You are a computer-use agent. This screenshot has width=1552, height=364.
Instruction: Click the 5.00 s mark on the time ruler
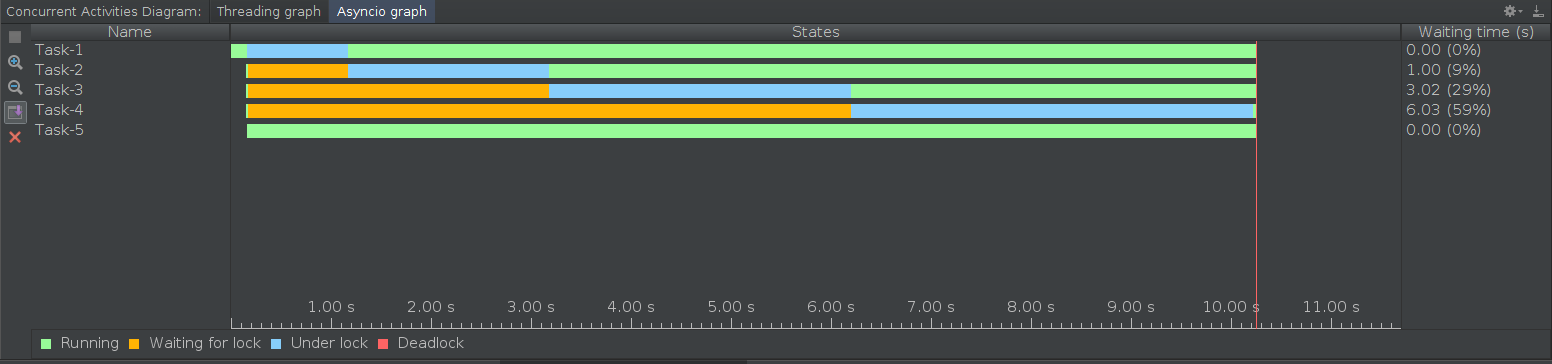point(731,307)
